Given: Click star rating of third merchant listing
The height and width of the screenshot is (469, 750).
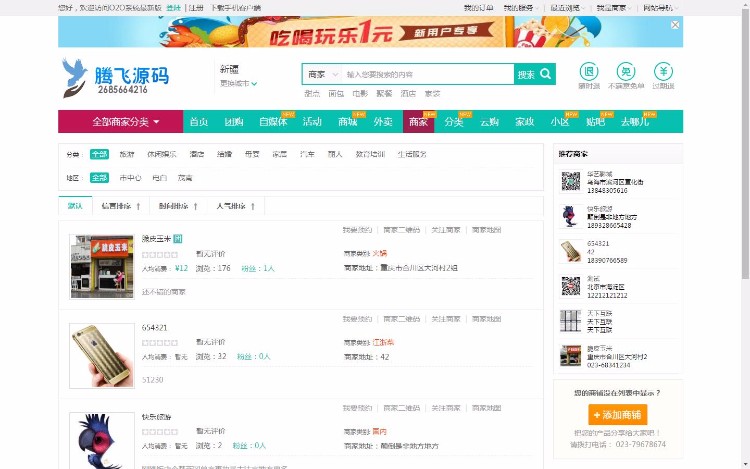Looking at the screenshot, I should point(160,432).
